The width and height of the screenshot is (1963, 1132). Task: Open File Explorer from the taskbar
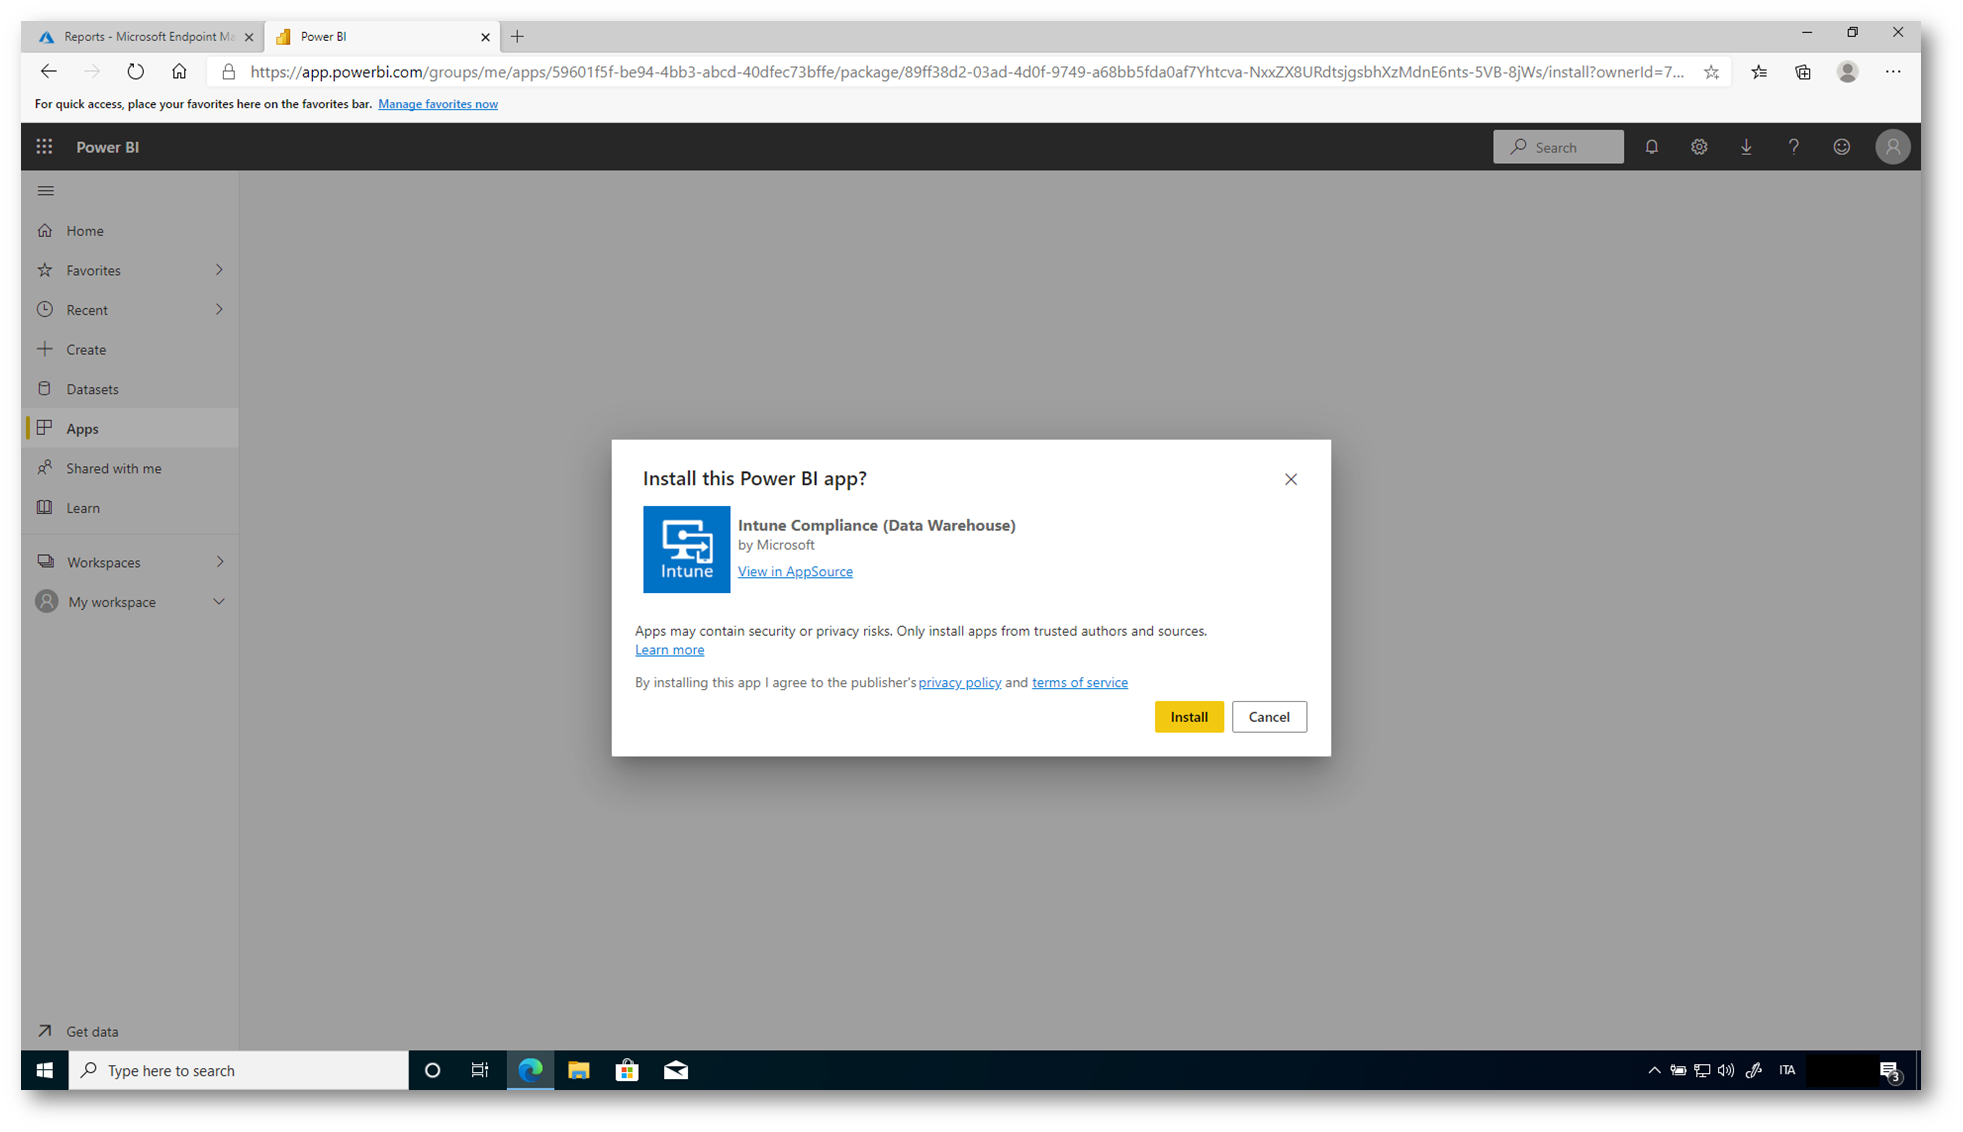[x=578, y=1070]
